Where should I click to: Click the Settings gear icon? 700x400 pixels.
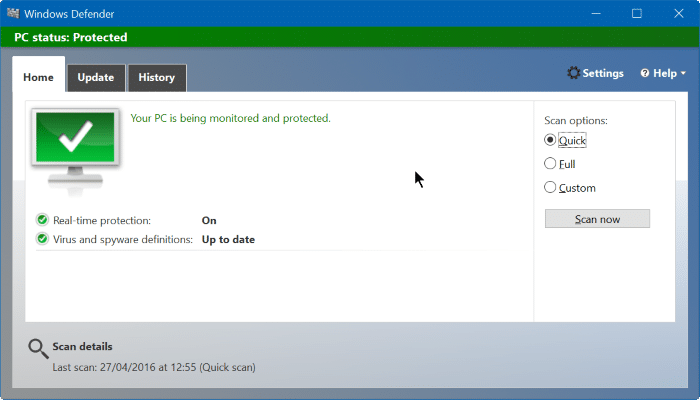point(573,73)
